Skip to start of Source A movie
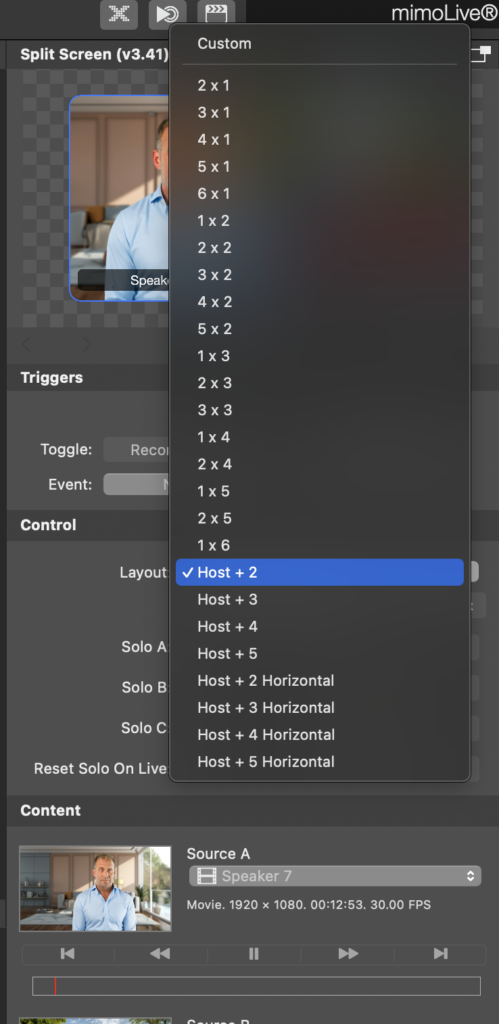 point(67,953)
